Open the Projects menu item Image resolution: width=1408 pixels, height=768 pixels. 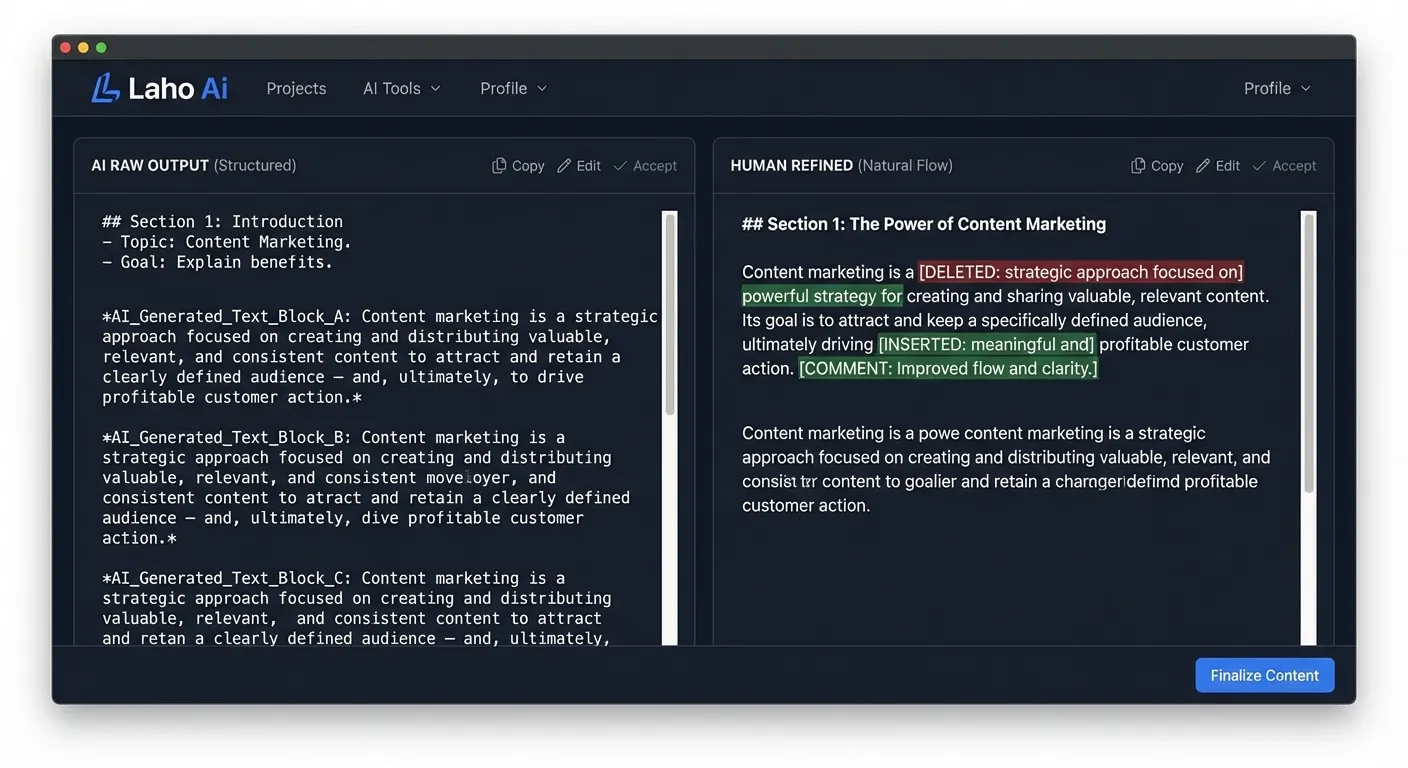tap(296, 88)
